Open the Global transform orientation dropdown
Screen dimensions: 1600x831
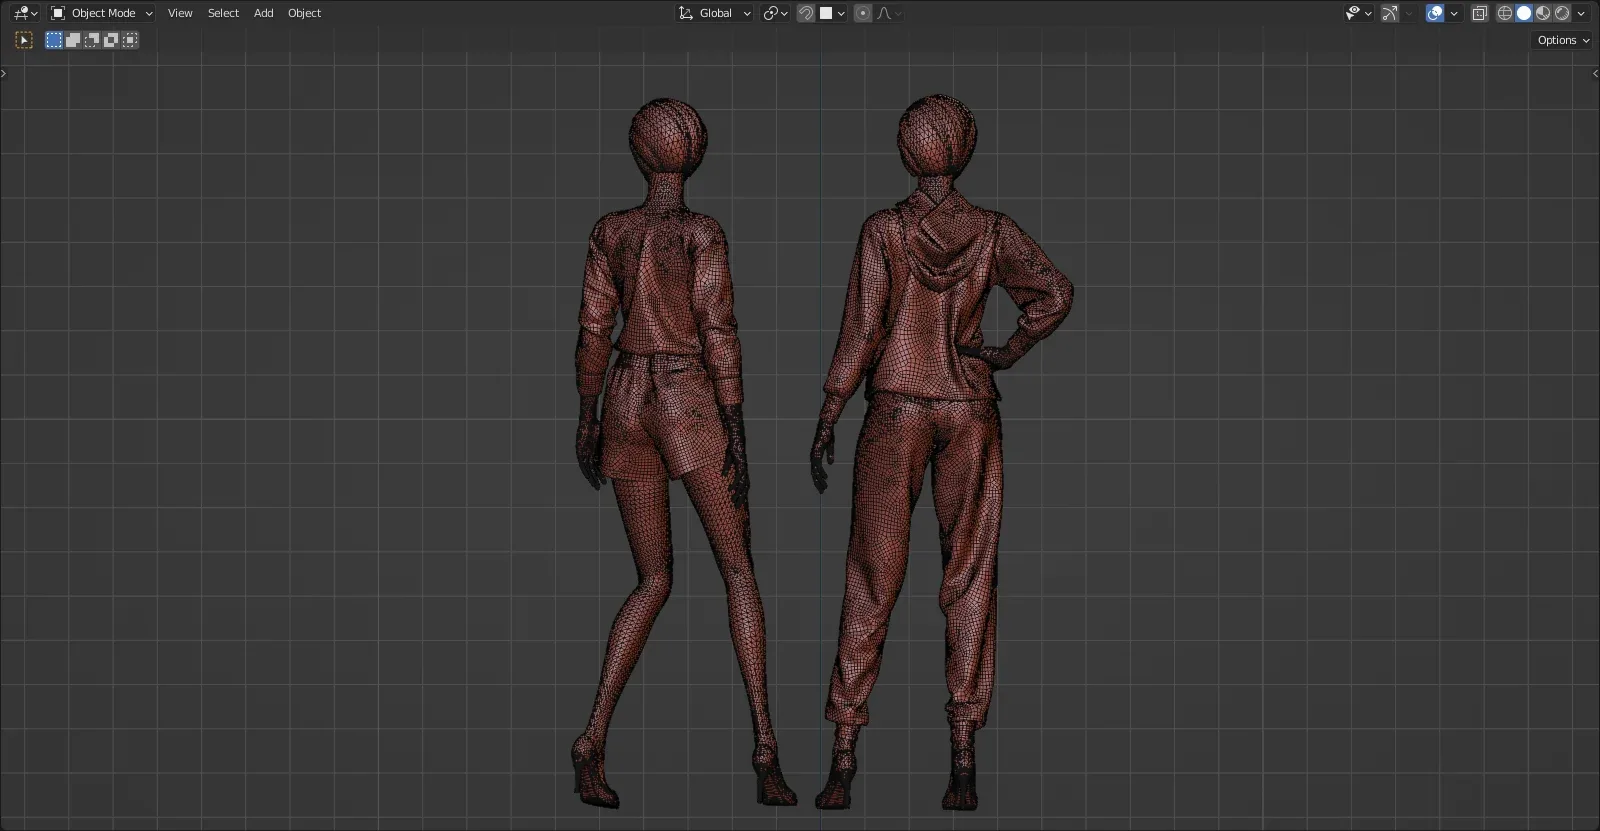point(714,13)
